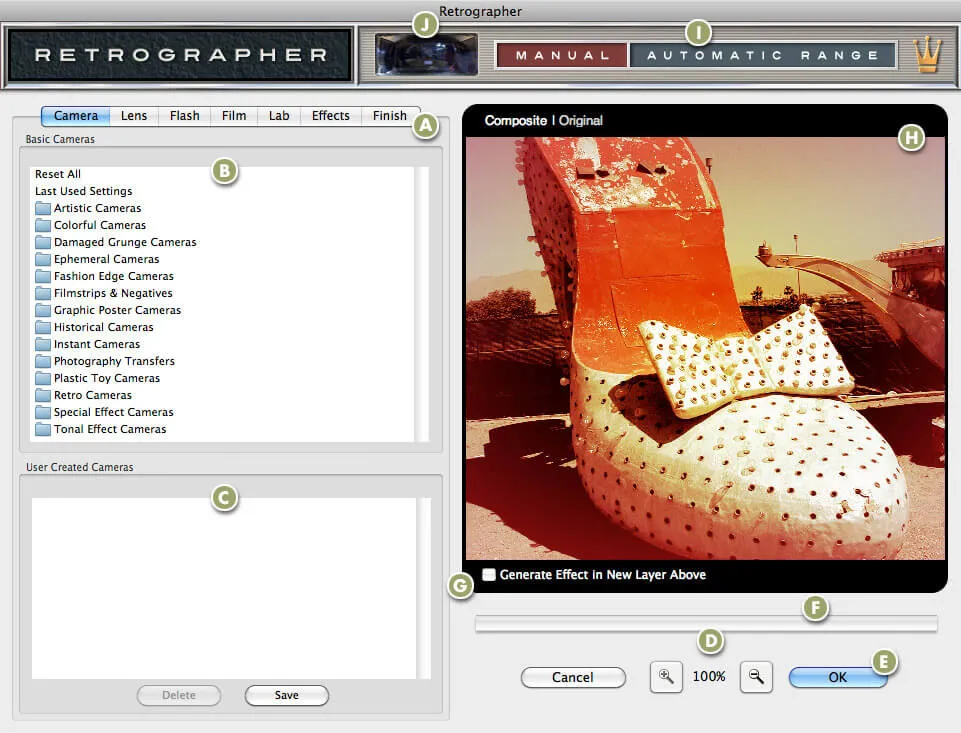
Task: Switch to the Lens tab
Action: [133, 115]
